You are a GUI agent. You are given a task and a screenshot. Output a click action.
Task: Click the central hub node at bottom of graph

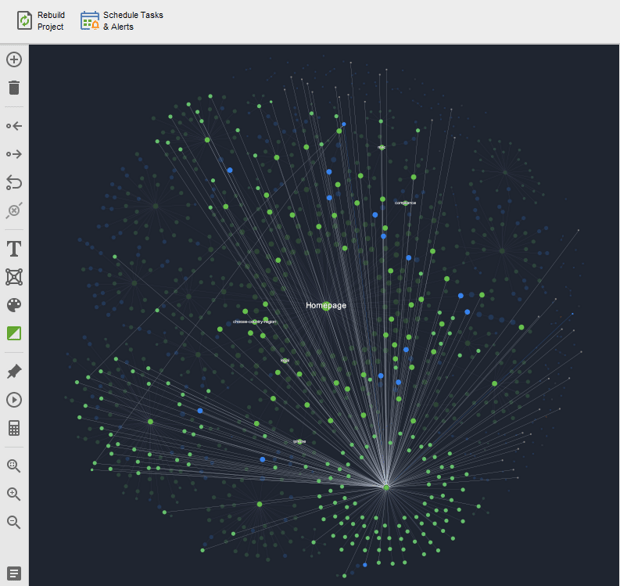click(386, 487)
